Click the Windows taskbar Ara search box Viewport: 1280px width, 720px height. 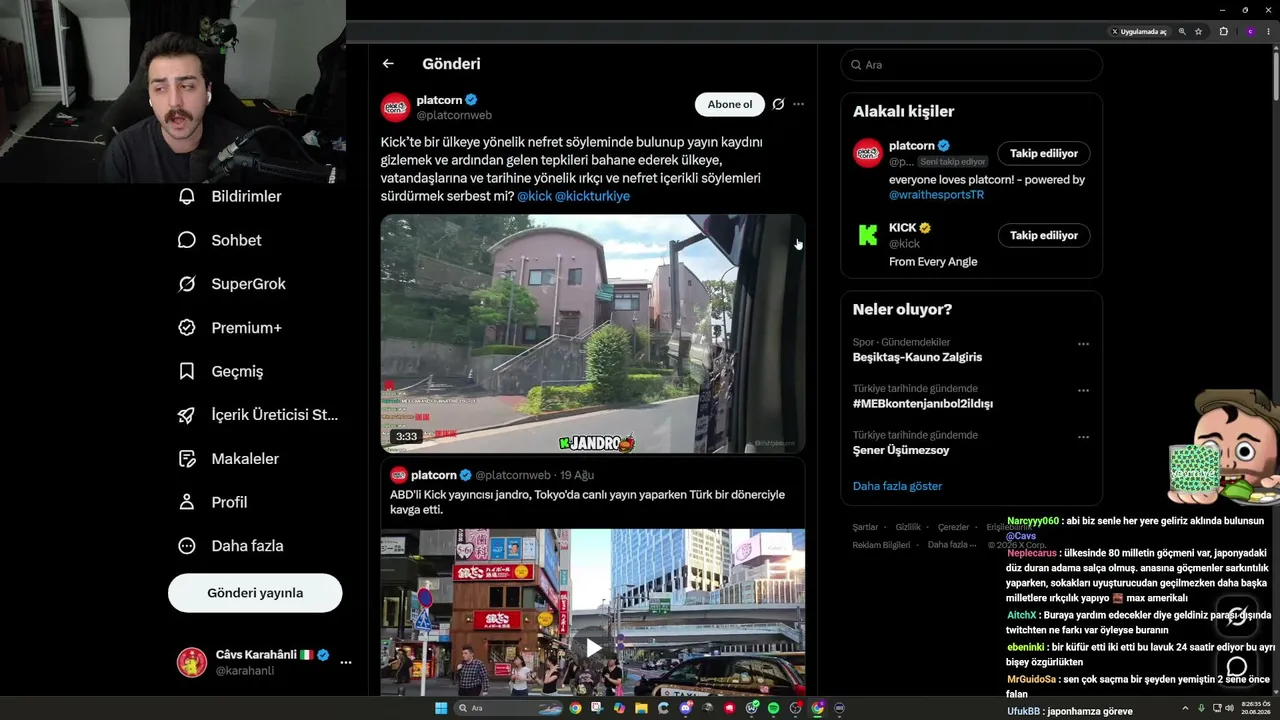506,708
